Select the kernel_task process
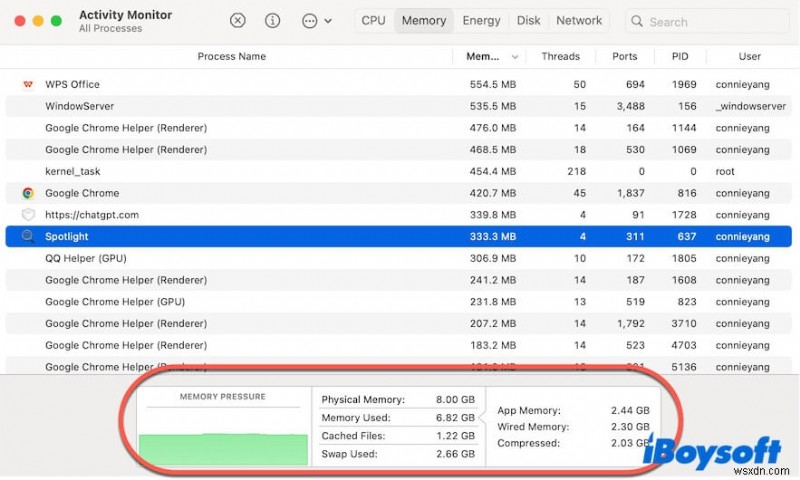 [72, 171]
